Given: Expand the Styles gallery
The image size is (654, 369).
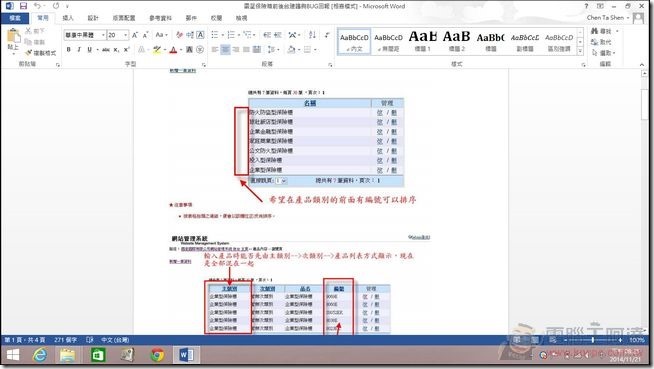Looking at the screenshot, I should 580,51.
